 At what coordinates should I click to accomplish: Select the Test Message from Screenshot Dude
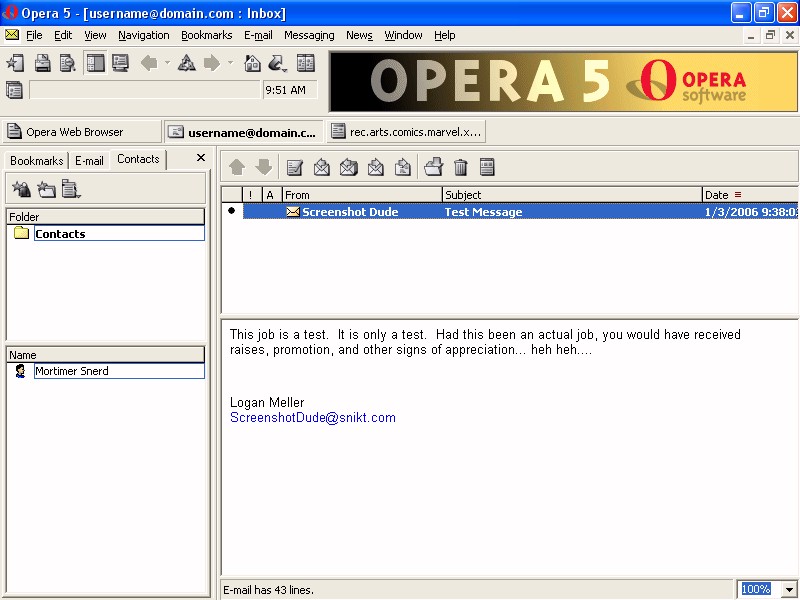pos(520,212)
